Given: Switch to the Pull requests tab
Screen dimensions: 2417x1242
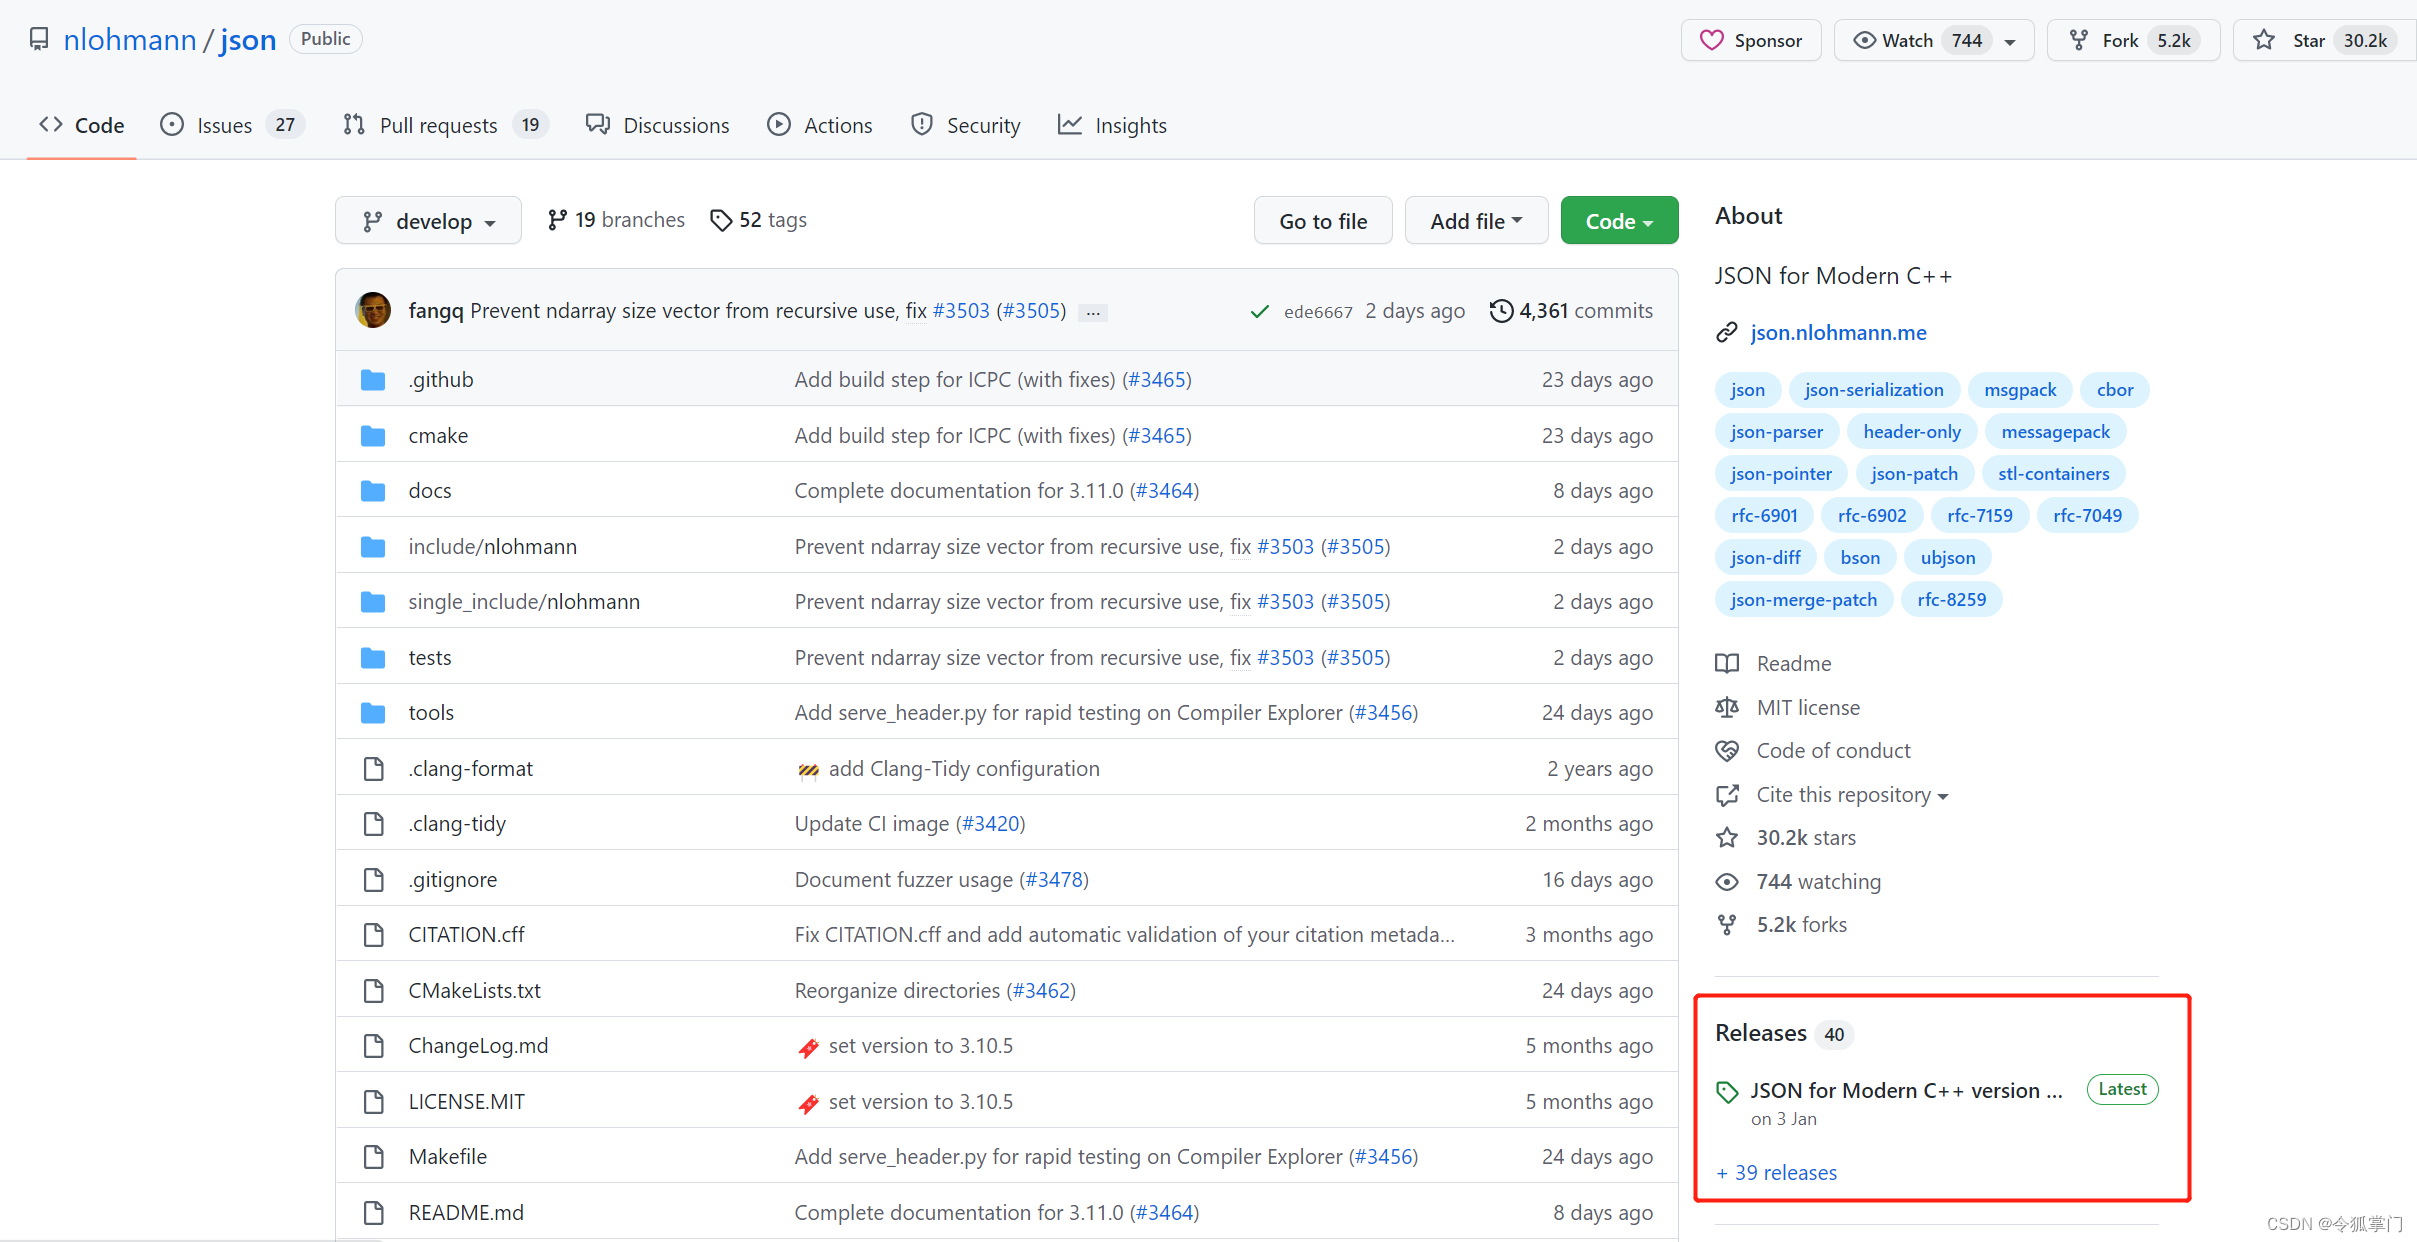Looking at the screenshot, I should (438, 125).
